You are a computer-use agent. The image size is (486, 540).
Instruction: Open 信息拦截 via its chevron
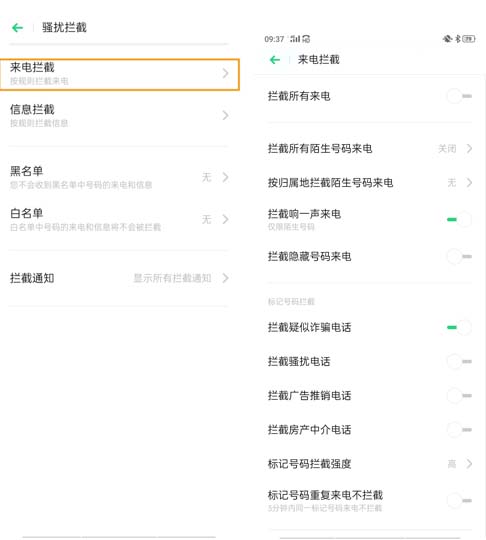pos(225,115)
